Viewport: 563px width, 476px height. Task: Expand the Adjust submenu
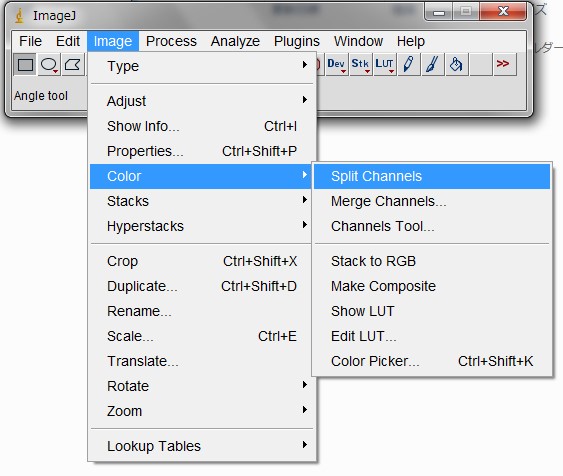tap(202, 101)
